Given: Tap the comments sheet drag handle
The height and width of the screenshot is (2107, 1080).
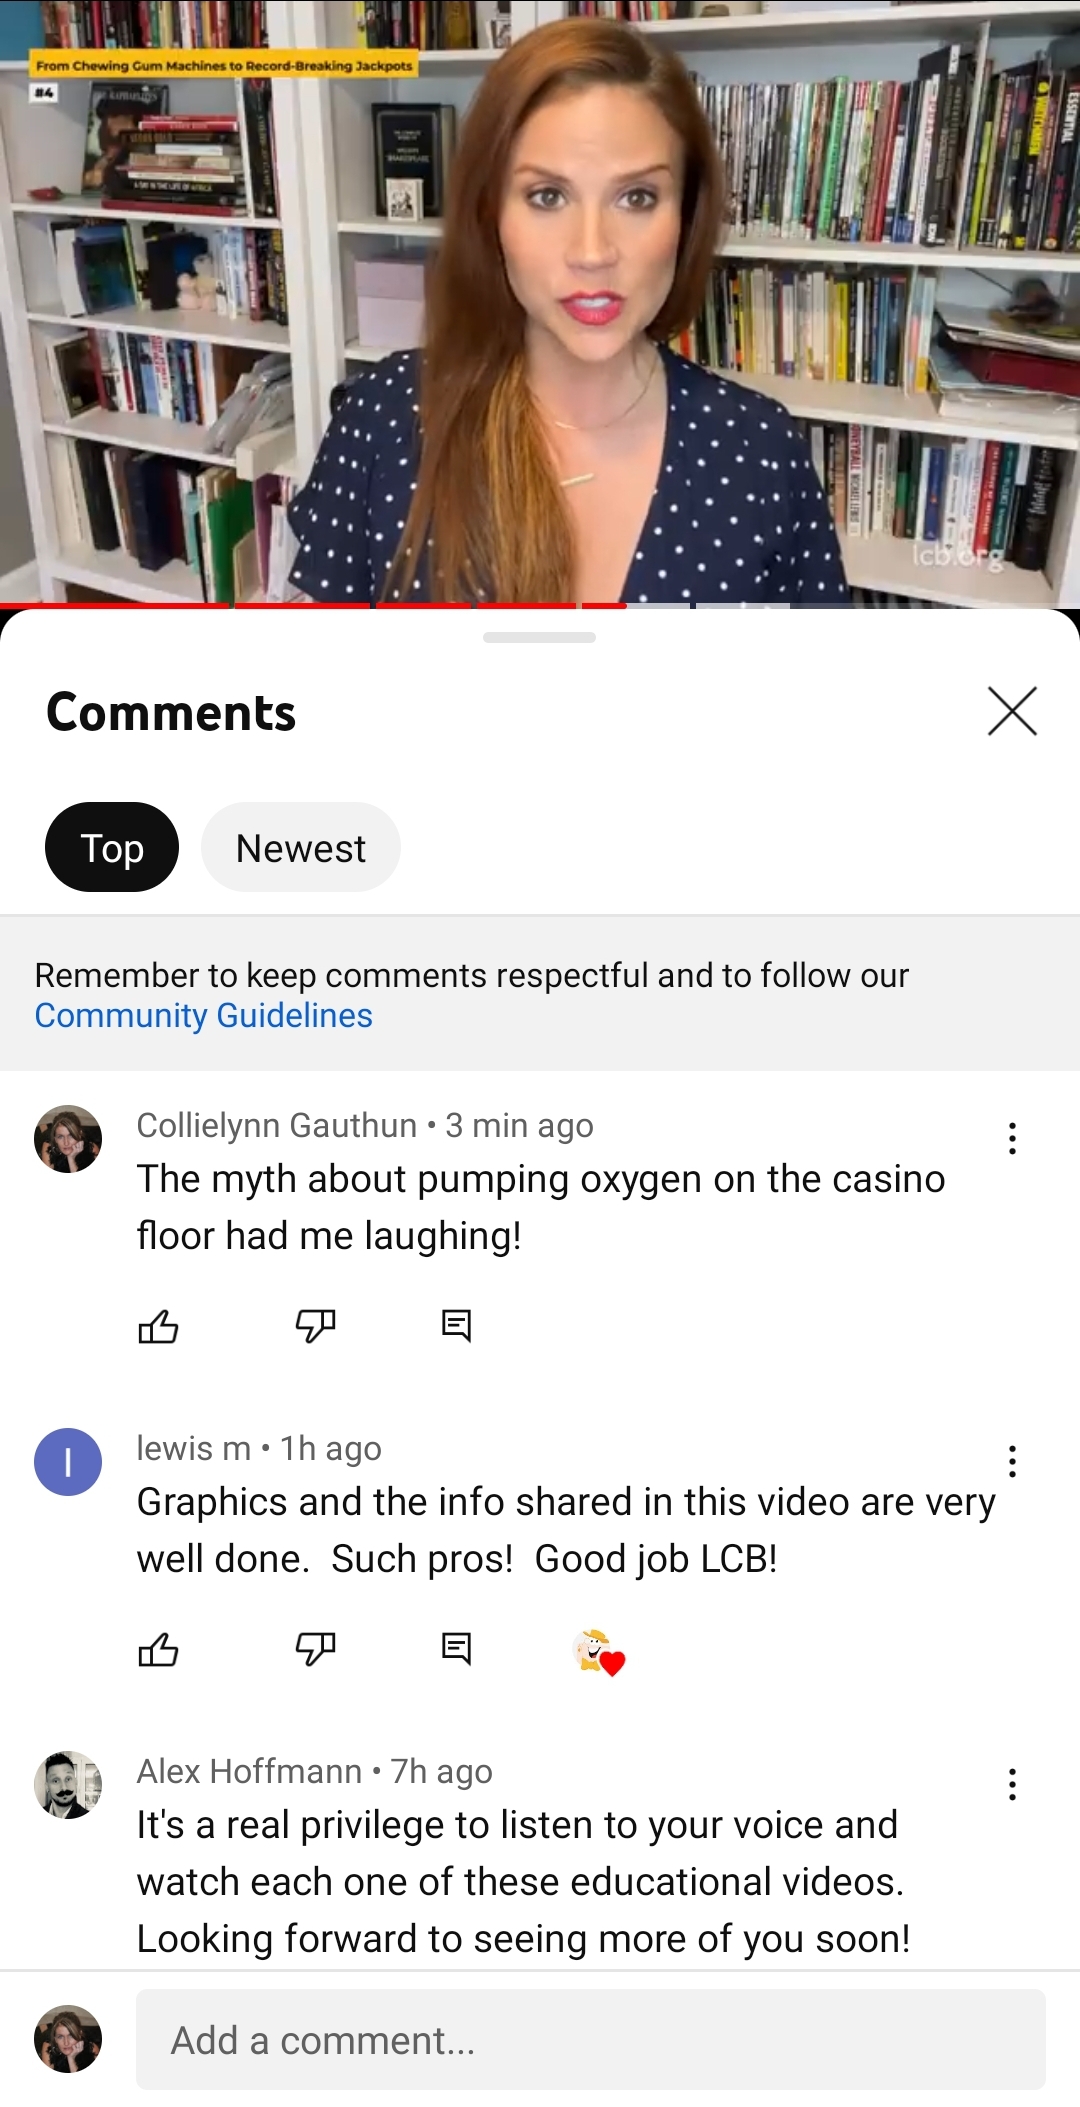Looking at the screenshot, I should (x=539, y=637).
